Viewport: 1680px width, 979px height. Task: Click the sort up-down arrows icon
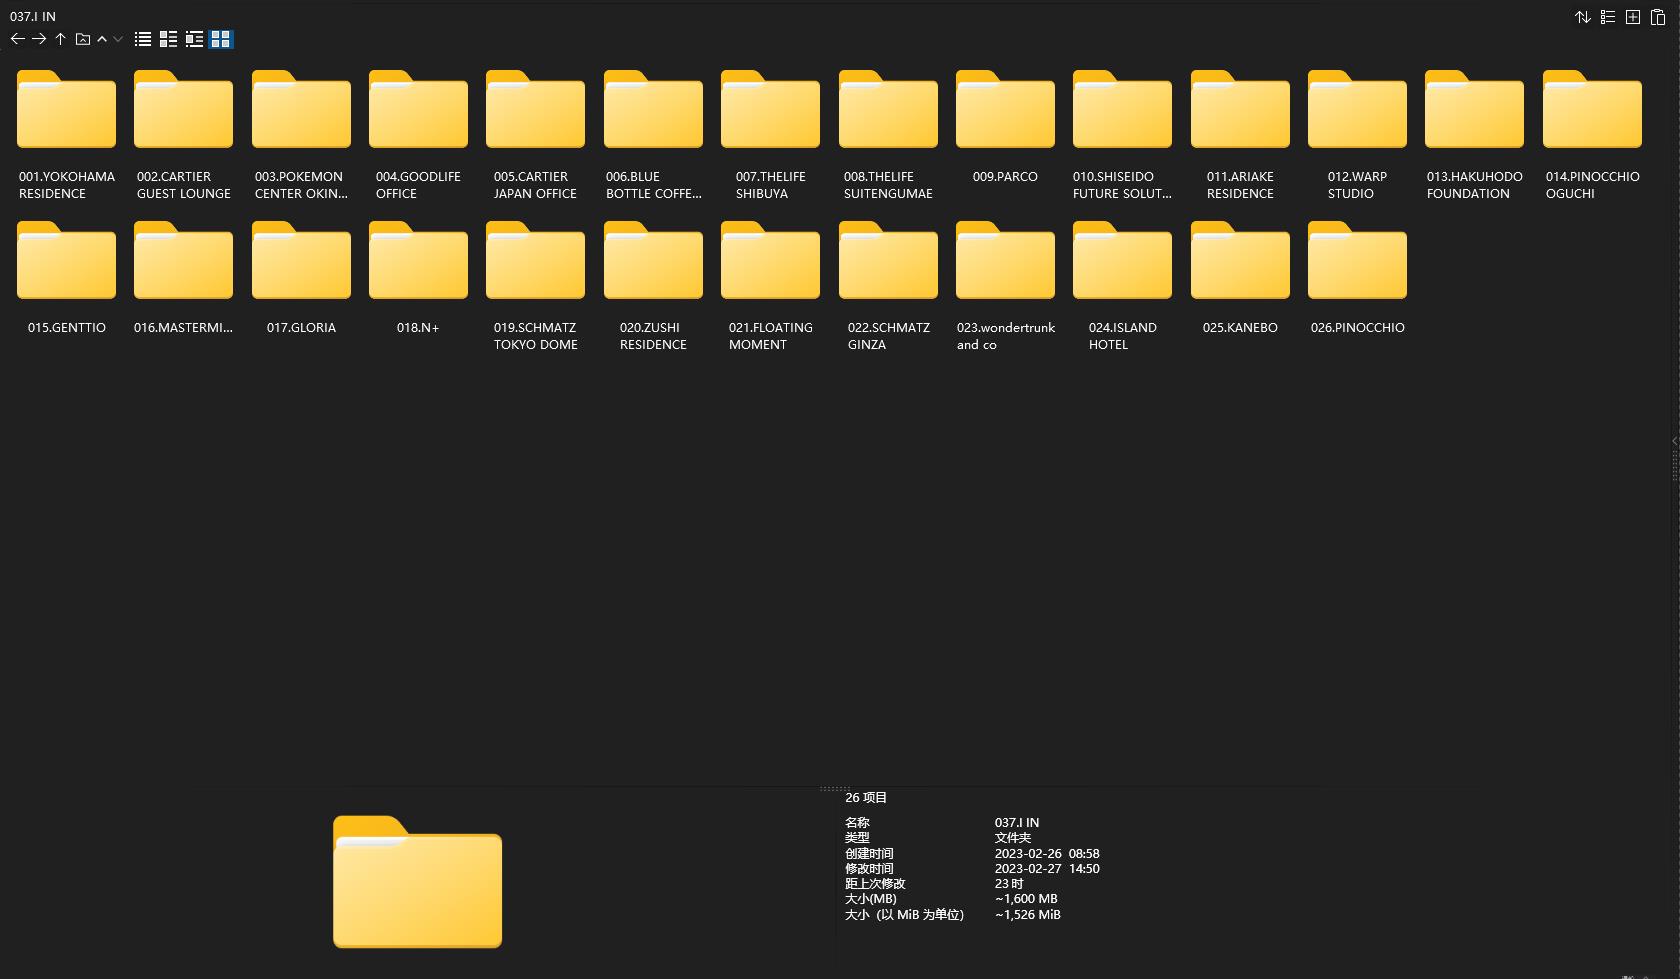tap(1582, 17)
